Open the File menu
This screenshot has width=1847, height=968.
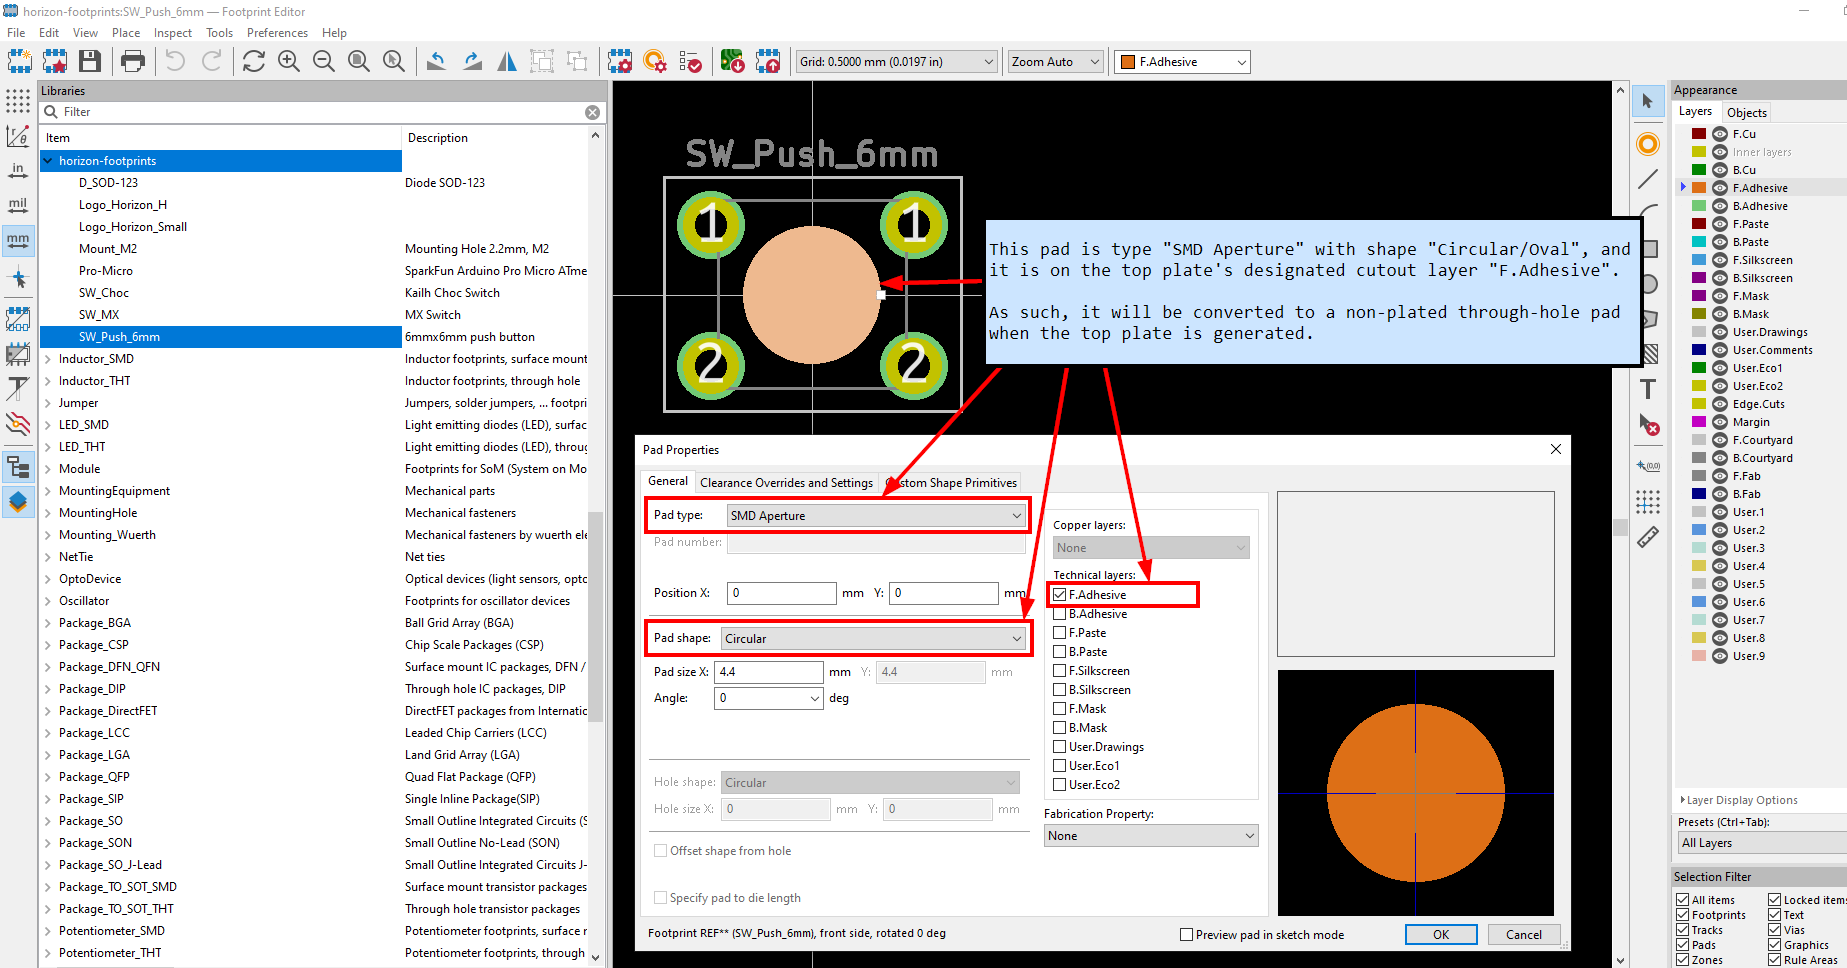(x=16, y=33)
